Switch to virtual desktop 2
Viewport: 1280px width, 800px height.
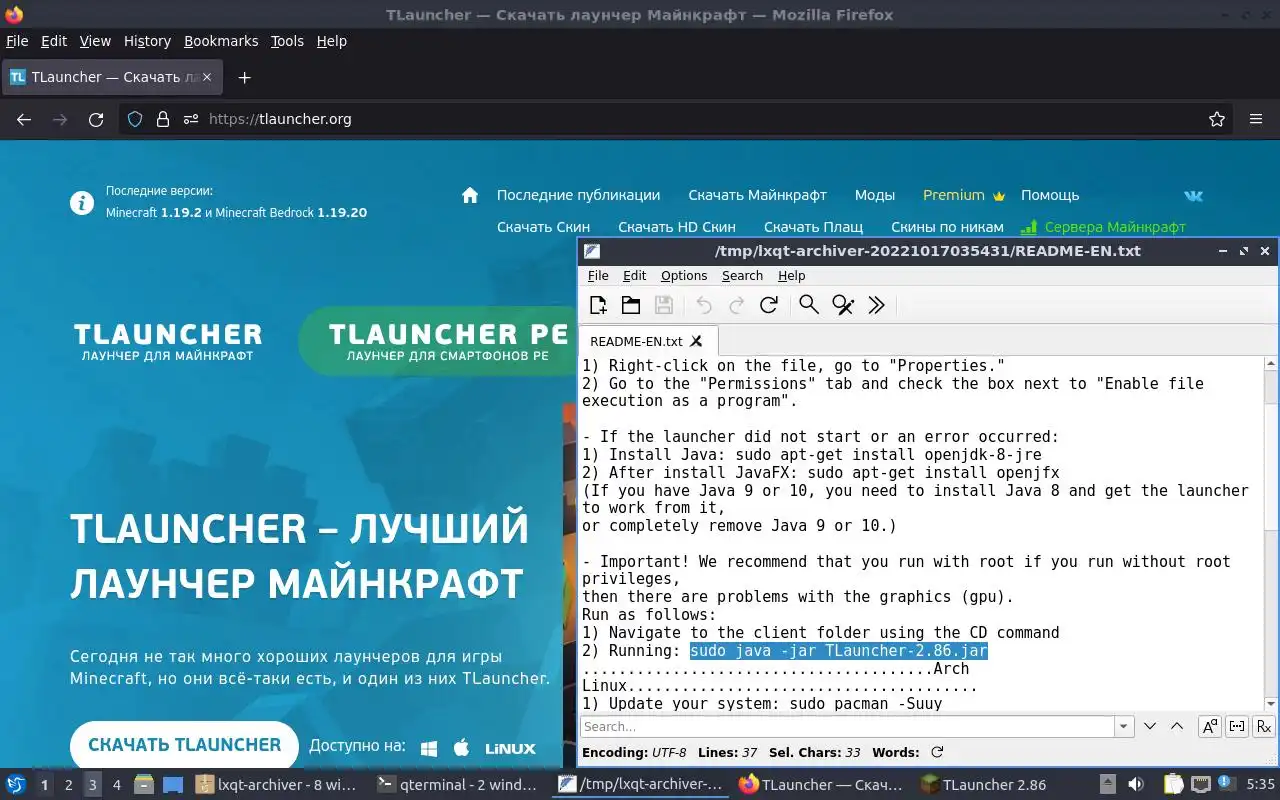(68, 785)
